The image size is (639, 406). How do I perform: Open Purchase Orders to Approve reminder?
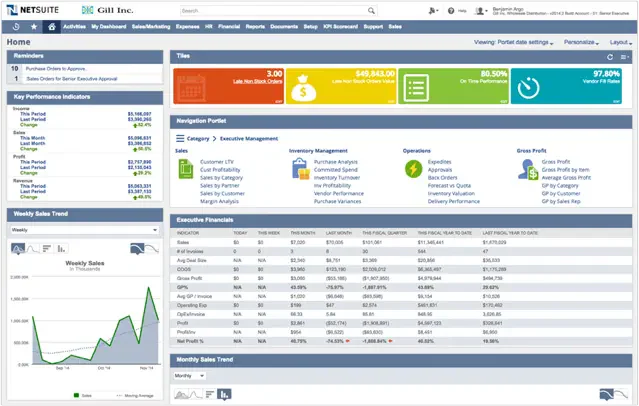click(56, 69)
